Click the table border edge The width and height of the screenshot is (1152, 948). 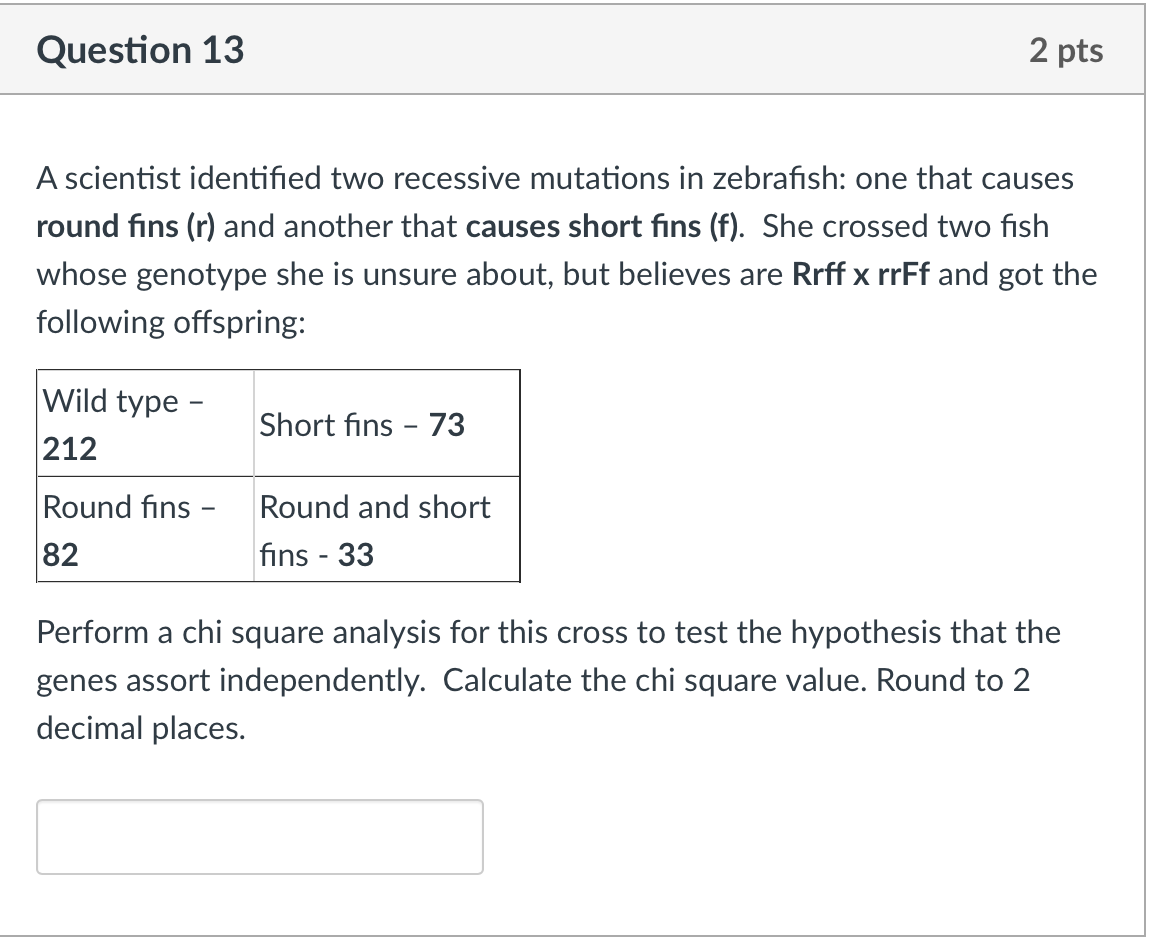(520, 475)
